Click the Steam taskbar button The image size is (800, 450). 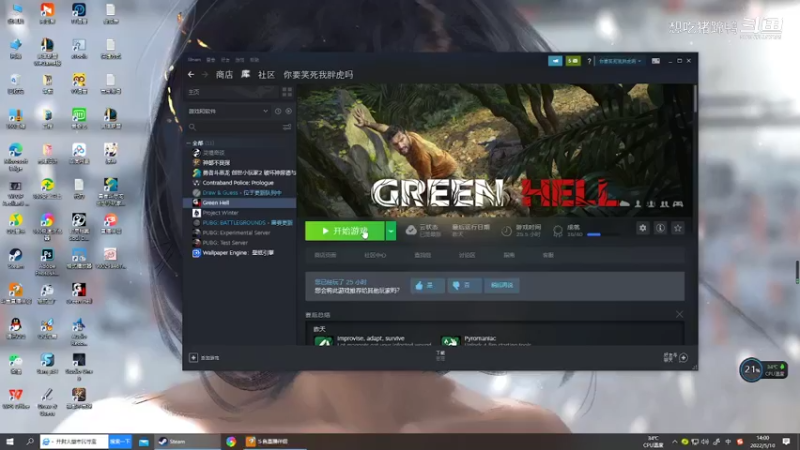point(186,441)
